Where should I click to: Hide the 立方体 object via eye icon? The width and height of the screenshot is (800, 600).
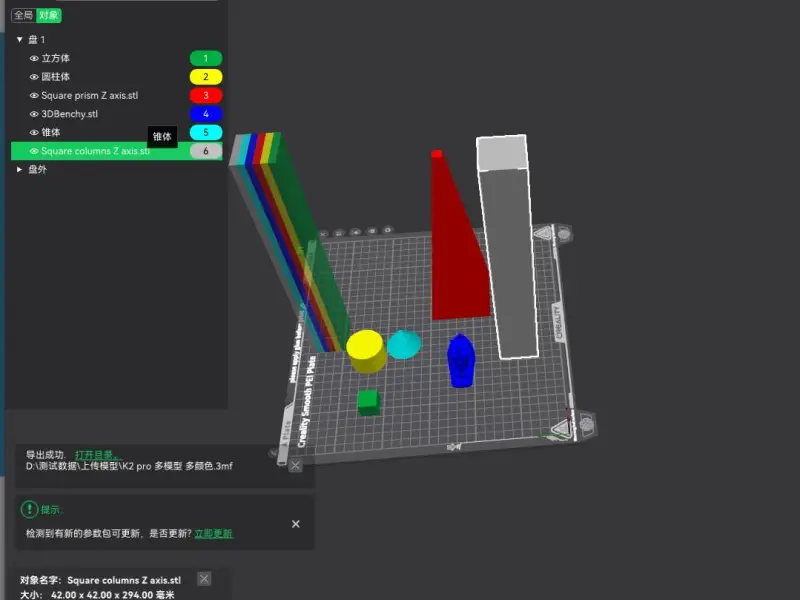[34, 59]
